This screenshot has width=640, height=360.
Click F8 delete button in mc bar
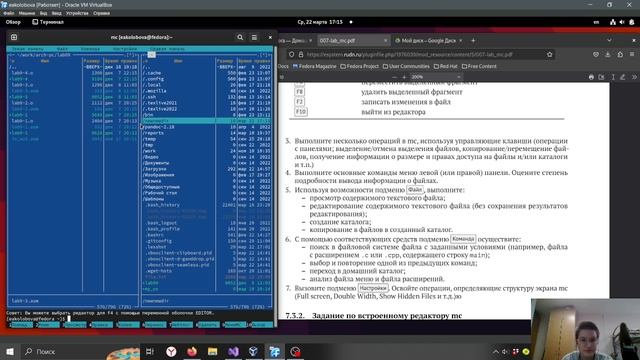pos(207,325)
